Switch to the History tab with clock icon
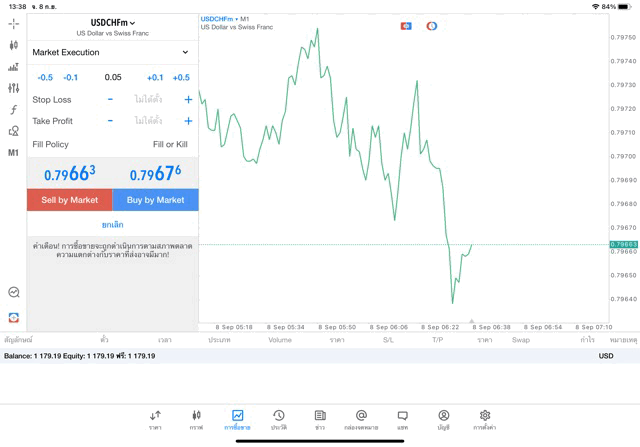This screenshot has width=640, height=447. point(279,419)
